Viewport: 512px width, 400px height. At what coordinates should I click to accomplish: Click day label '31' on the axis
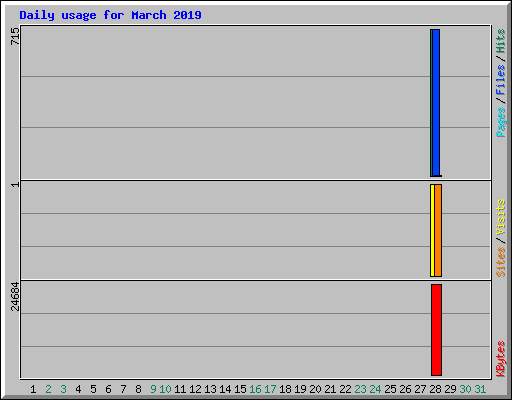coord(480,389)
